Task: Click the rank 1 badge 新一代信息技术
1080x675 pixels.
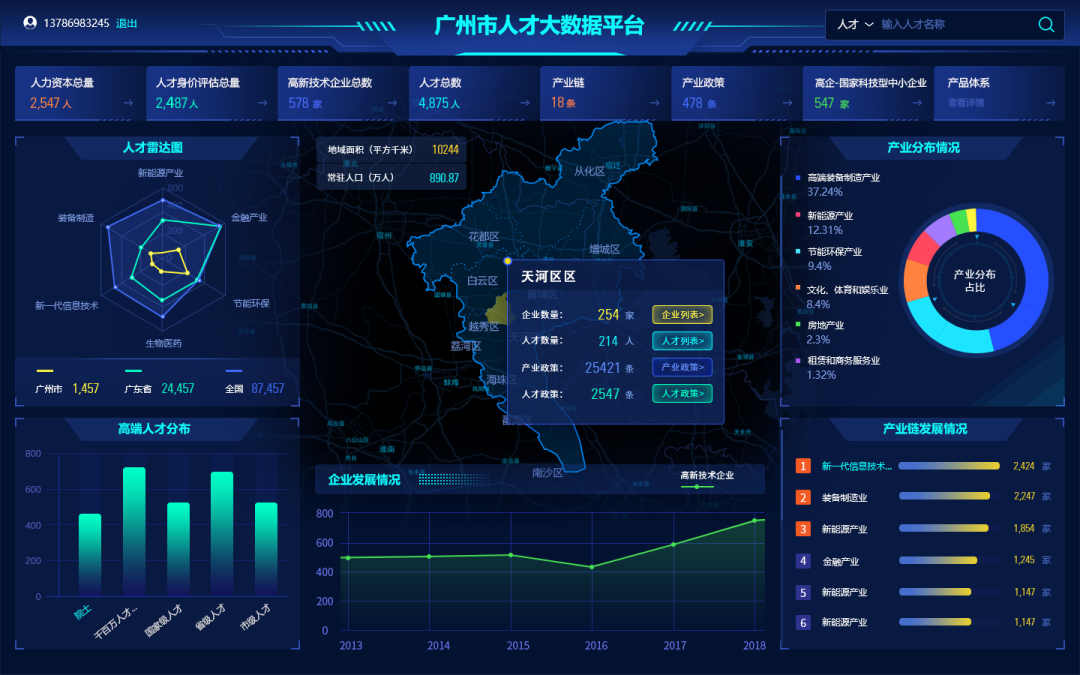Action: 802,466
